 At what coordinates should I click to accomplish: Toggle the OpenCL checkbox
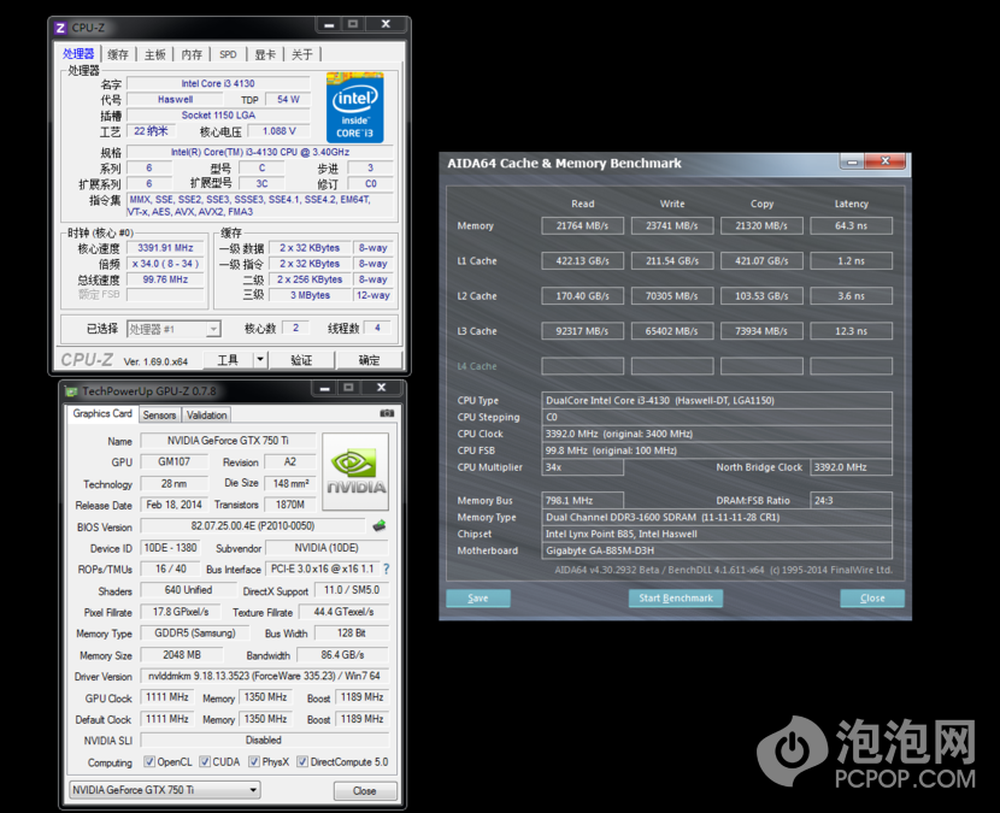pos(149,761)
